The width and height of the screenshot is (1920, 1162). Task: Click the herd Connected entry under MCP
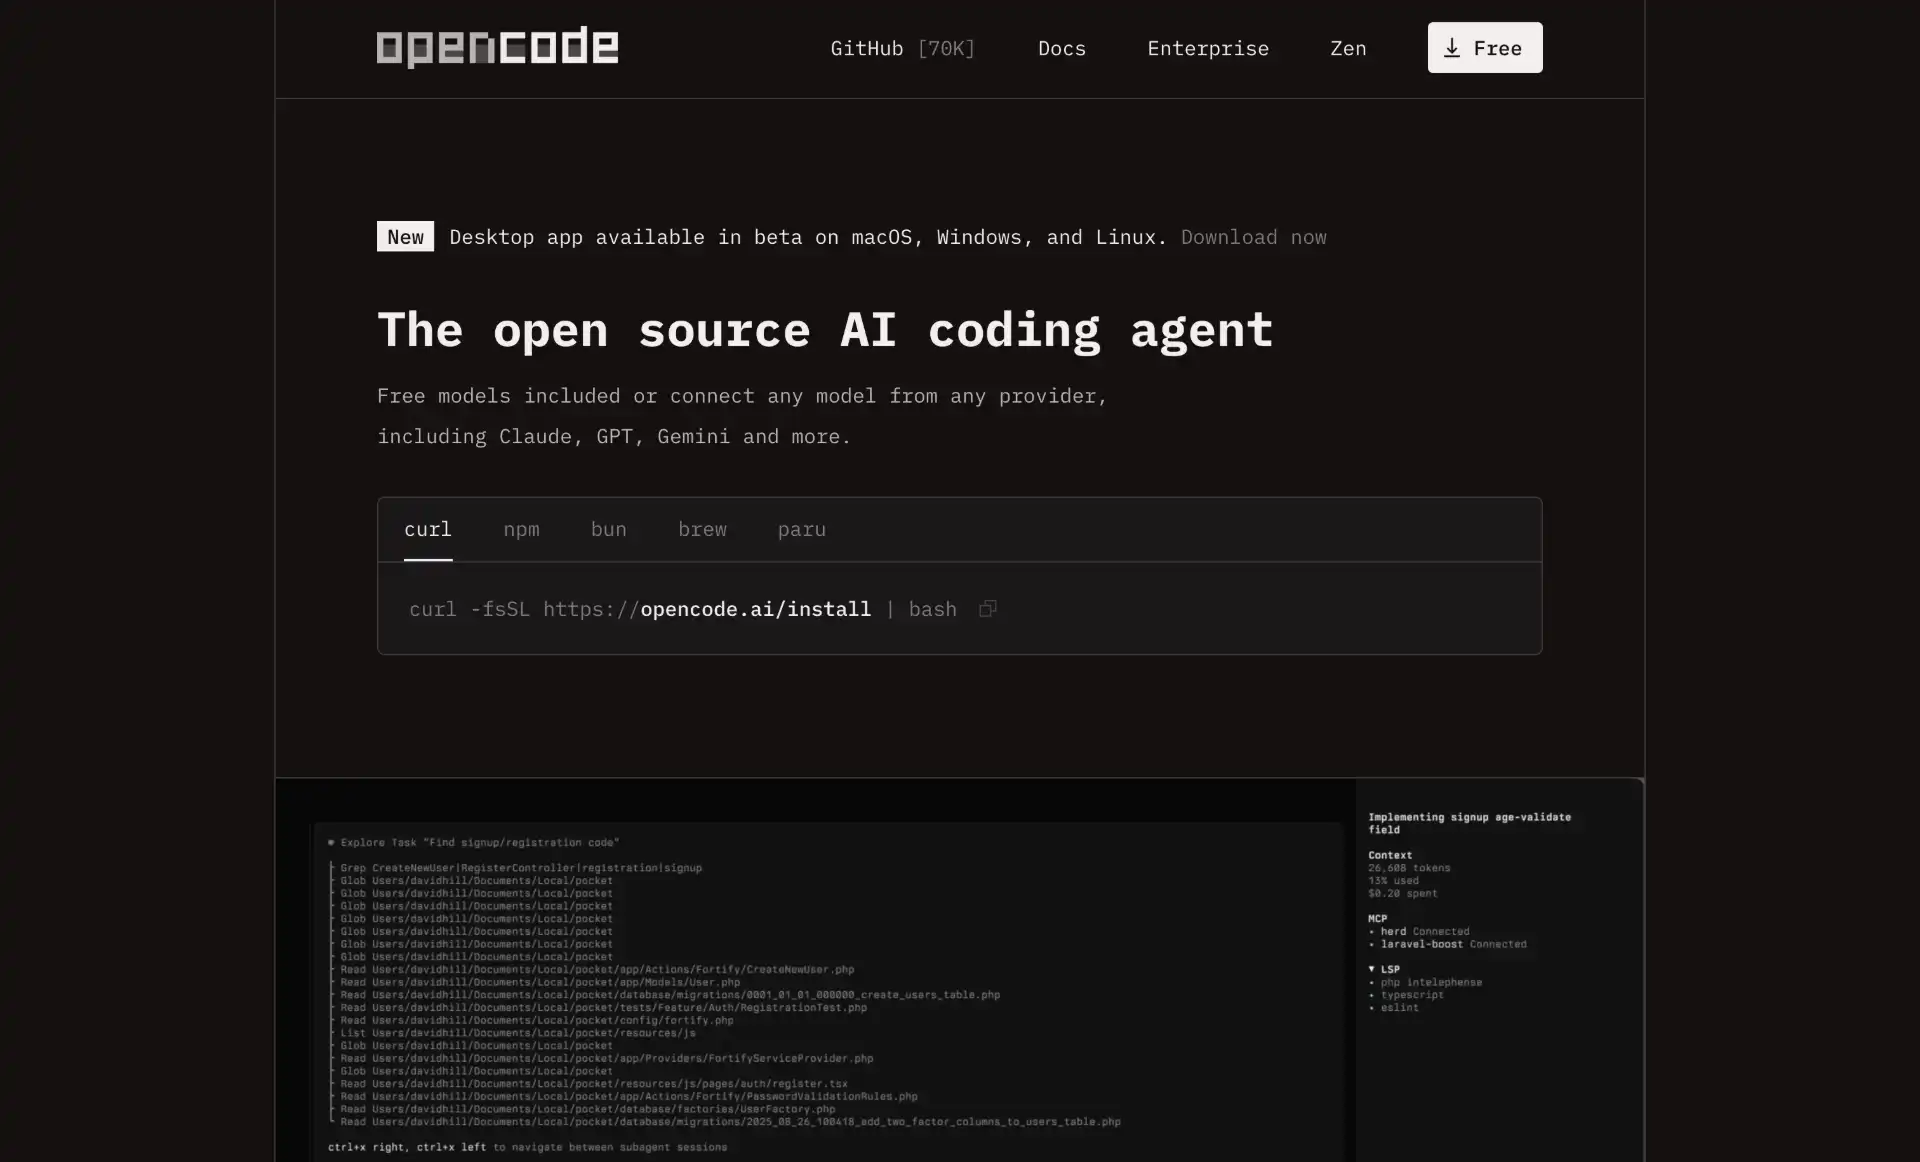[1419, 930]
